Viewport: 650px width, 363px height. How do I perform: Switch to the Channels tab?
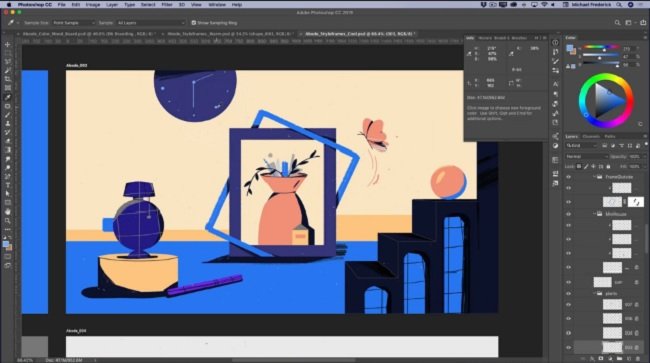pyautogui.click(x=591, y=136)
